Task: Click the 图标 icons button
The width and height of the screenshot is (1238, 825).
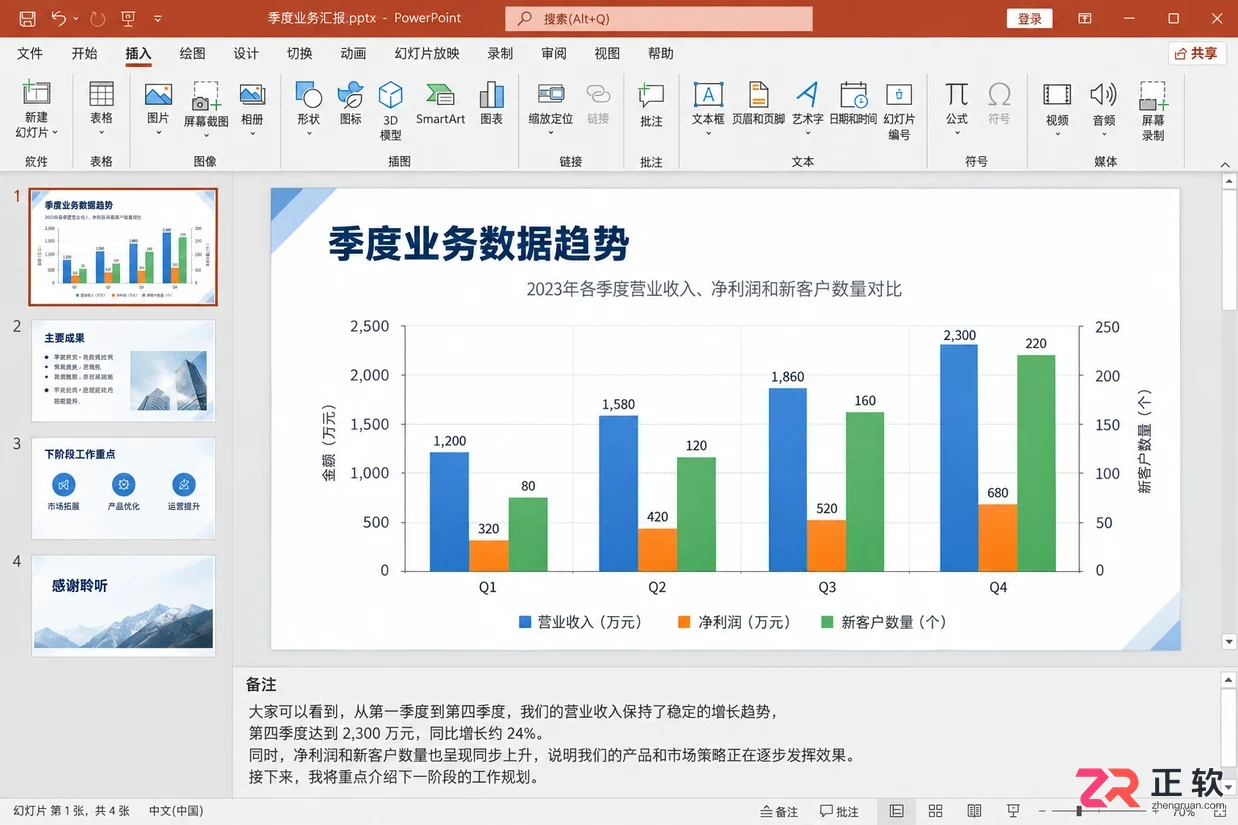Action: pos(350,104)
